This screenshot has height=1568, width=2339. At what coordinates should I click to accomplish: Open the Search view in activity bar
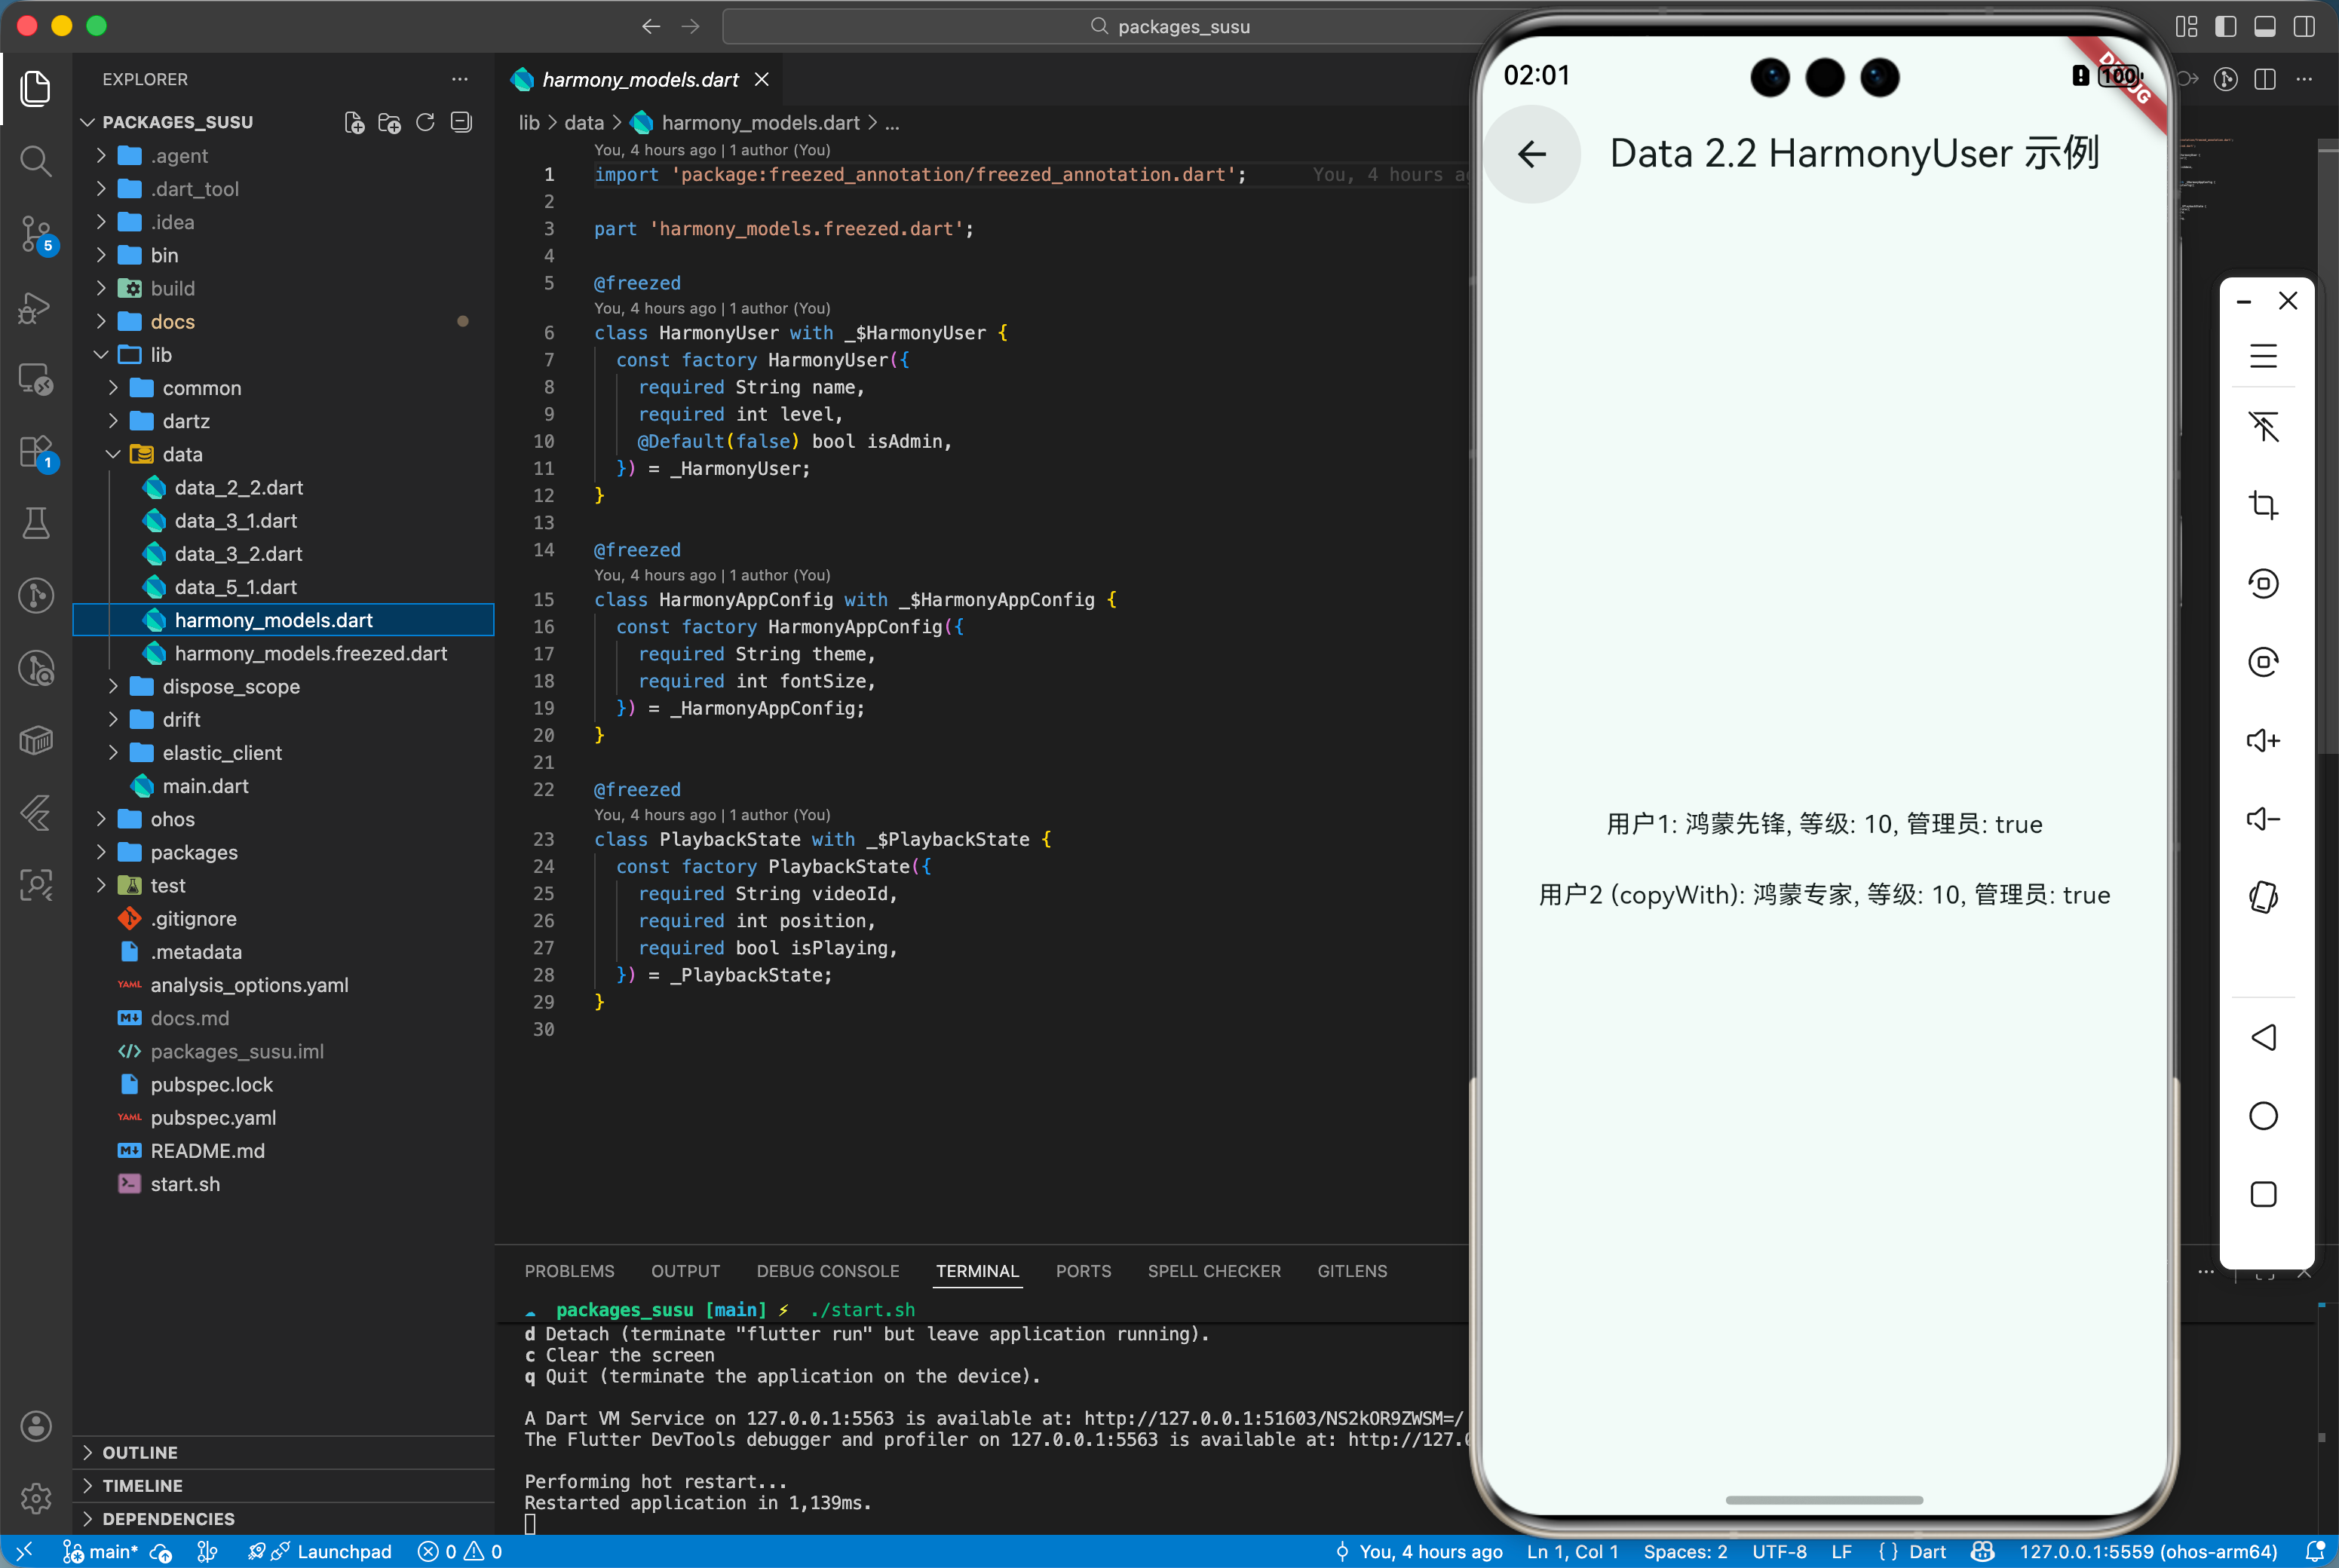pos(36,161)
